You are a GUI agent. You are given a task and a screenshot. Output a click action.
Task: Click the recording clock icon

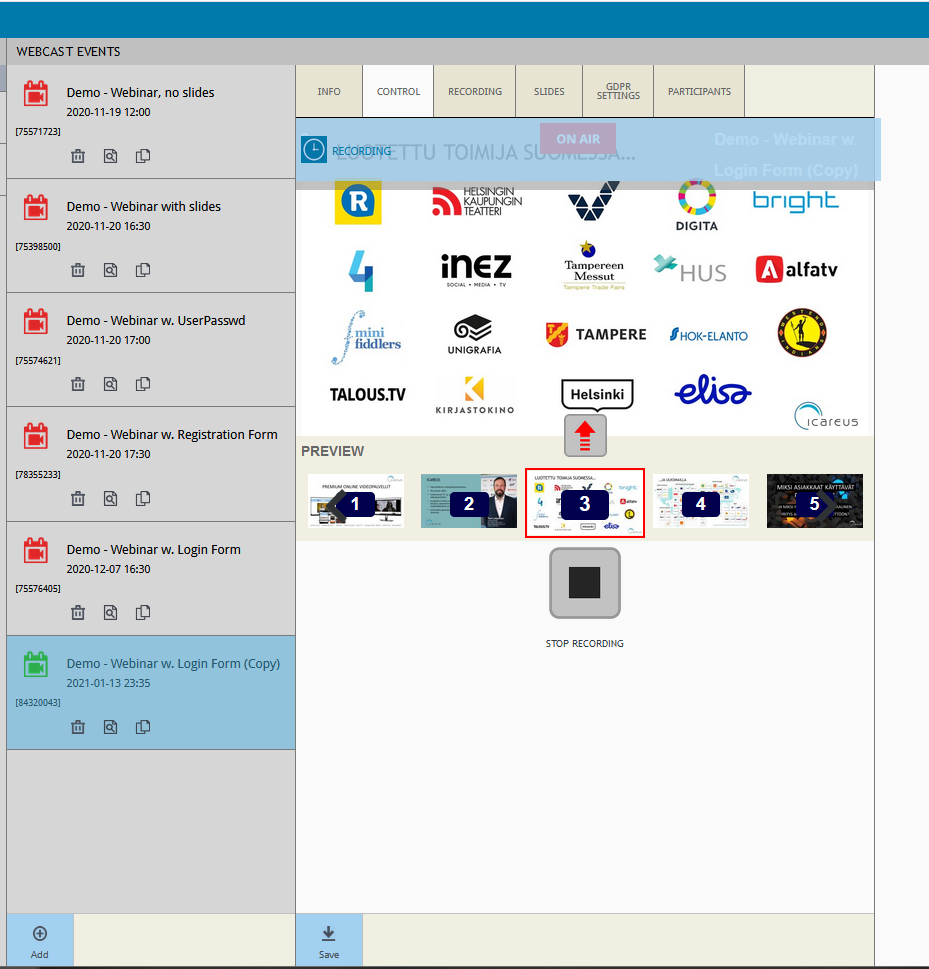click(x=314, y=150)
